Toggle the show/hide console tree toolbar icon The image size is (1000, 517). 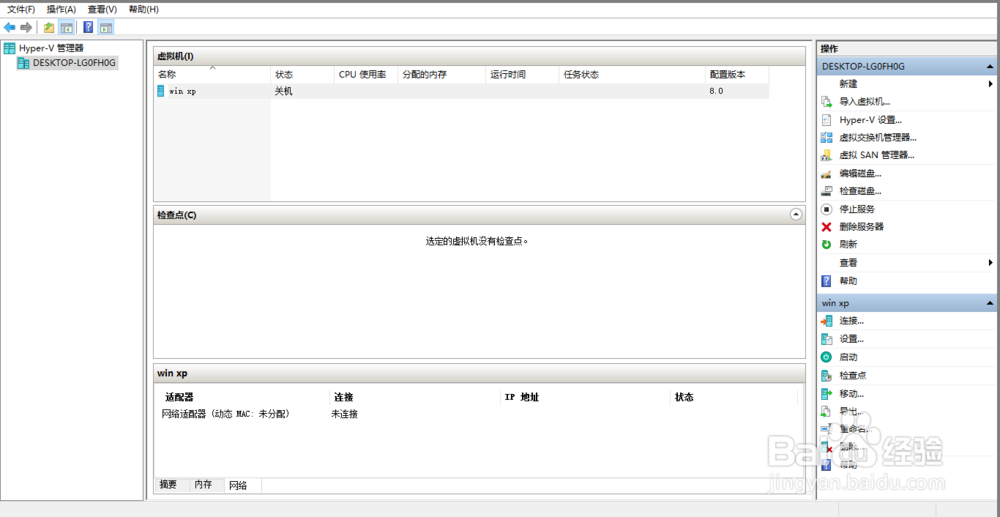pyautogui.click(x=66, y=27)
